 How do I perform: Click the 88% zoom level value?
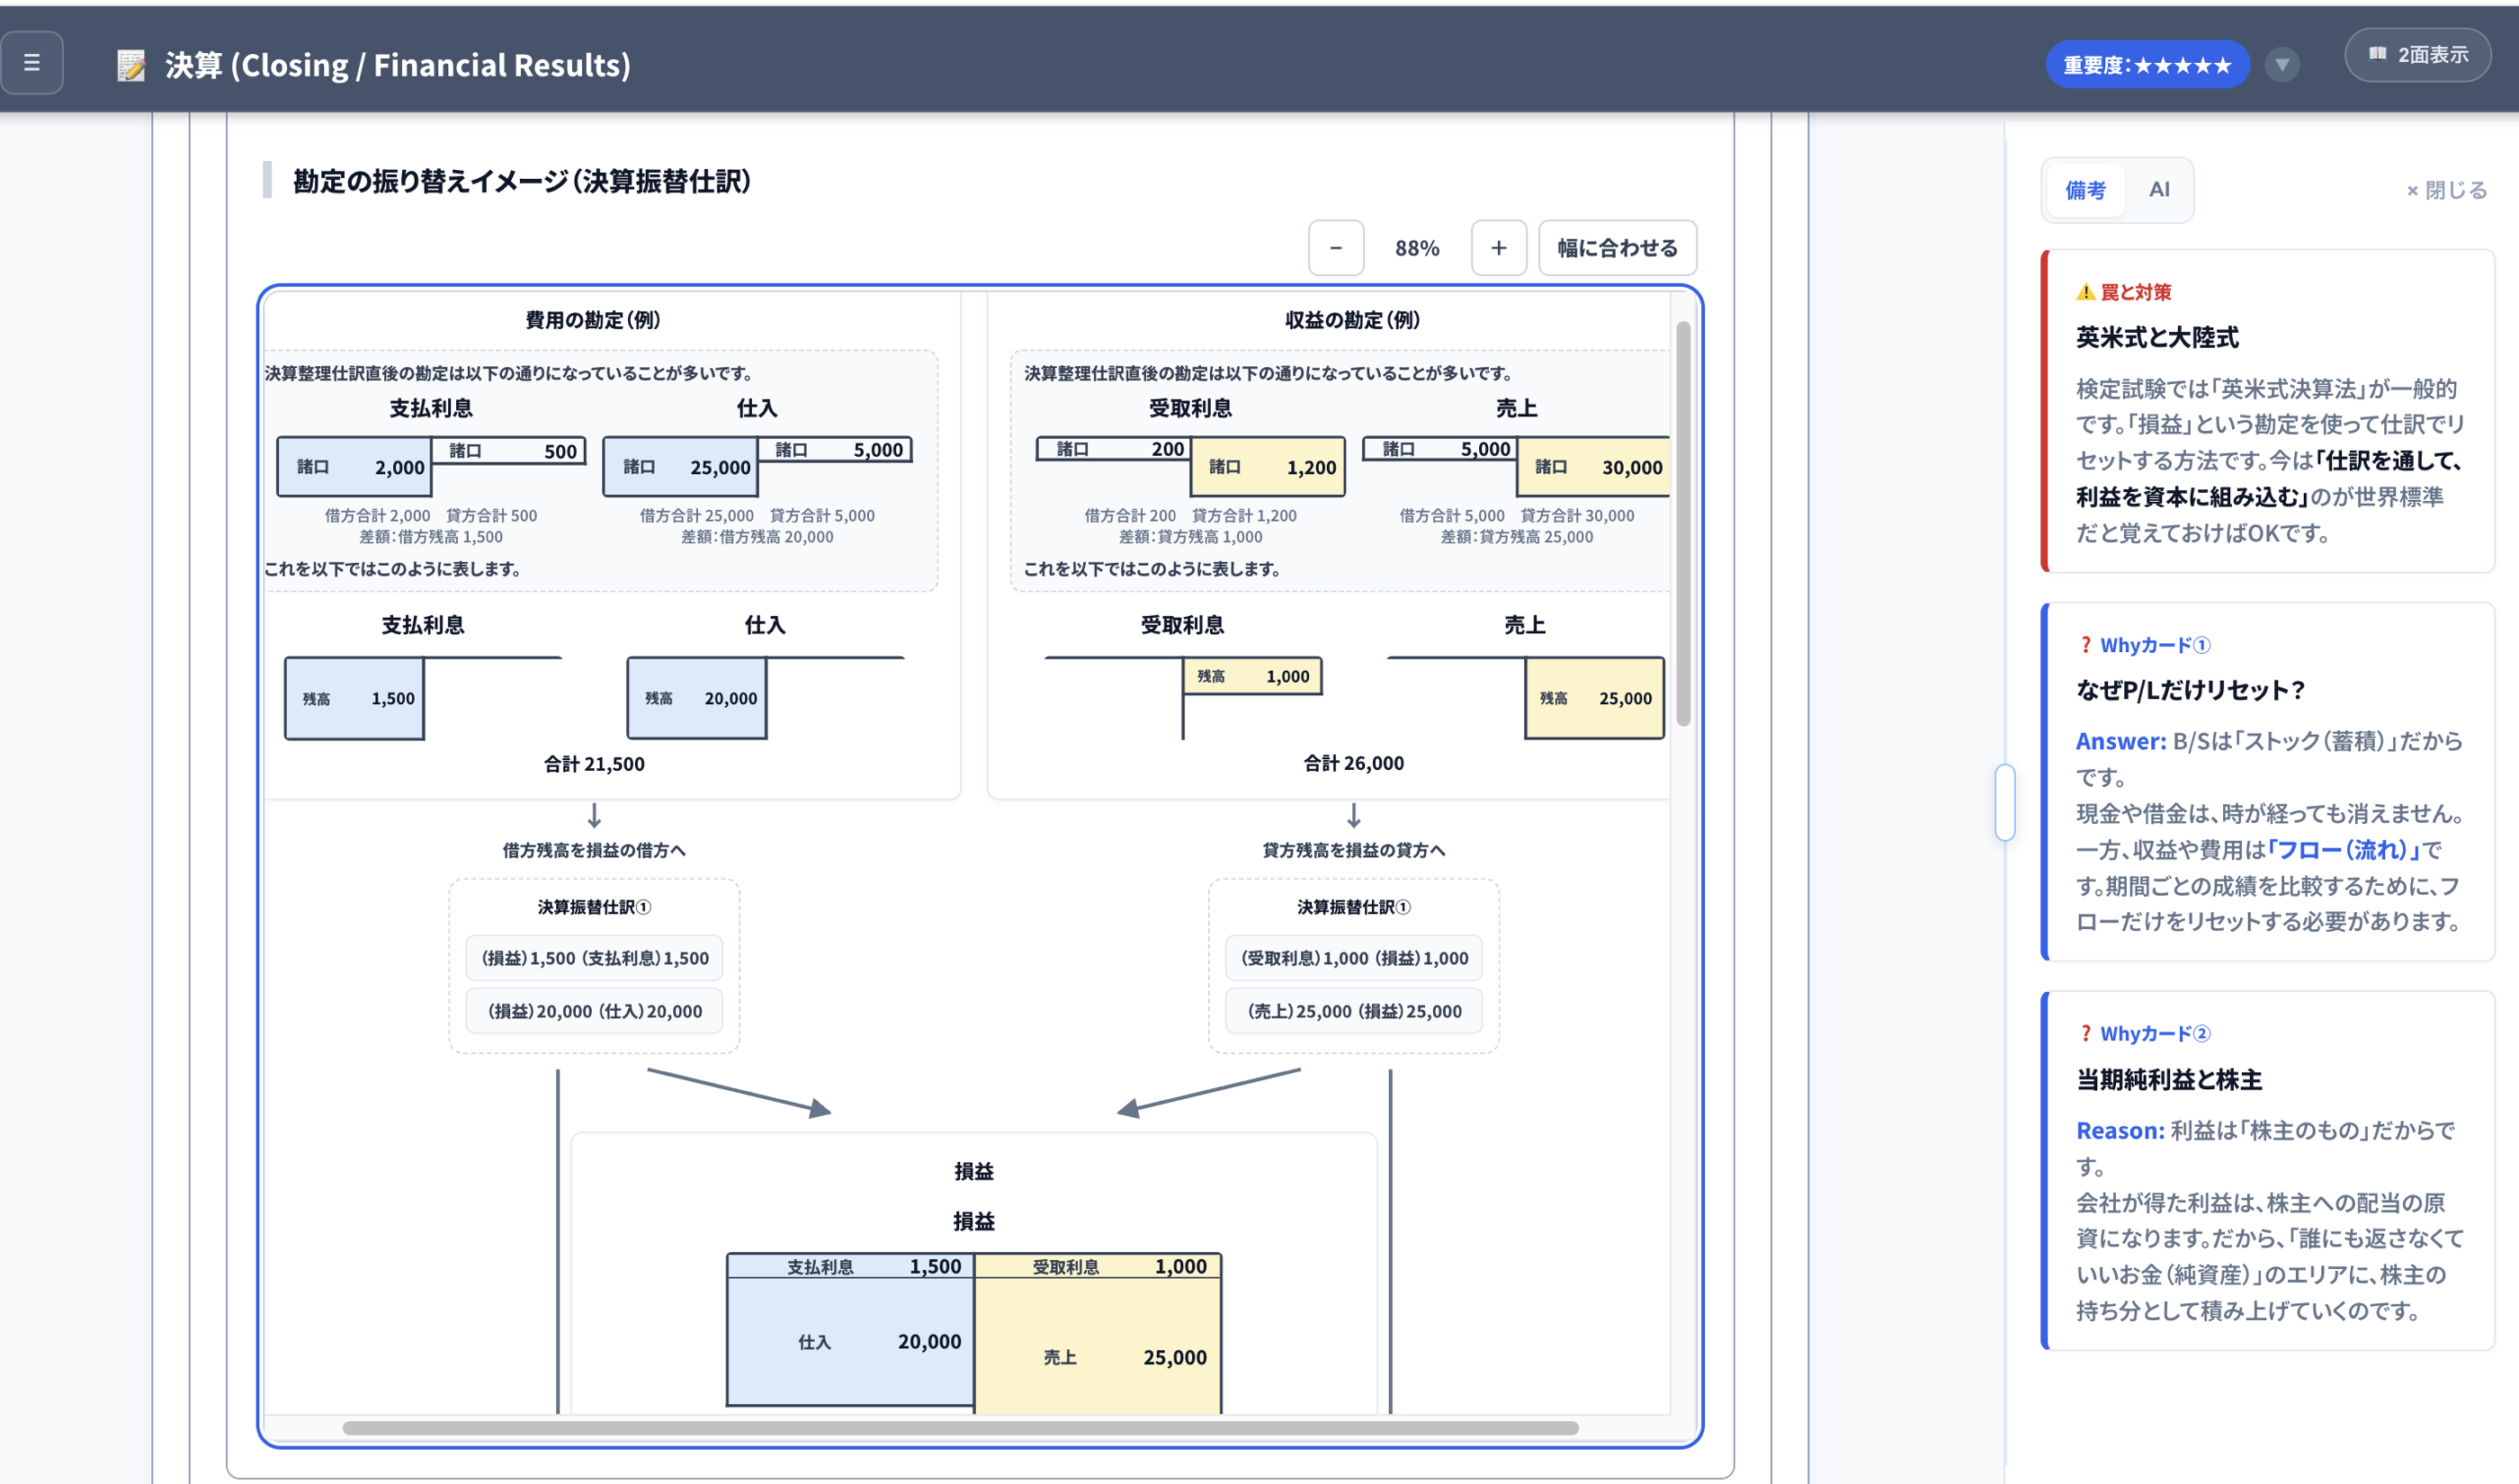[1417, 248]
